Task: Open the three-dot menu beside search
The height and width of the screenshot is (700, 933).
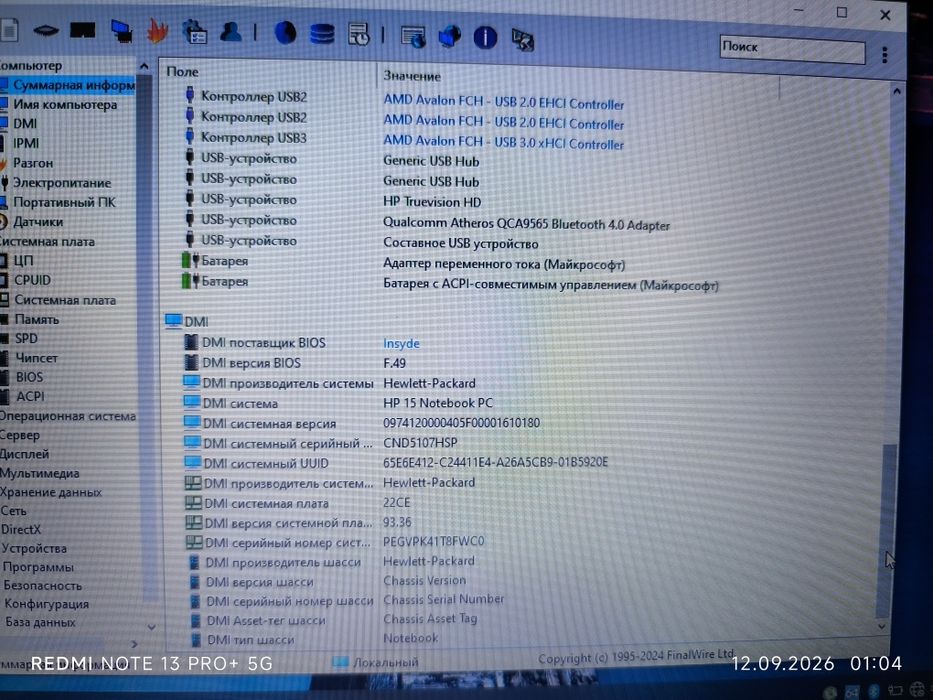Action: [x=885, y=55]
